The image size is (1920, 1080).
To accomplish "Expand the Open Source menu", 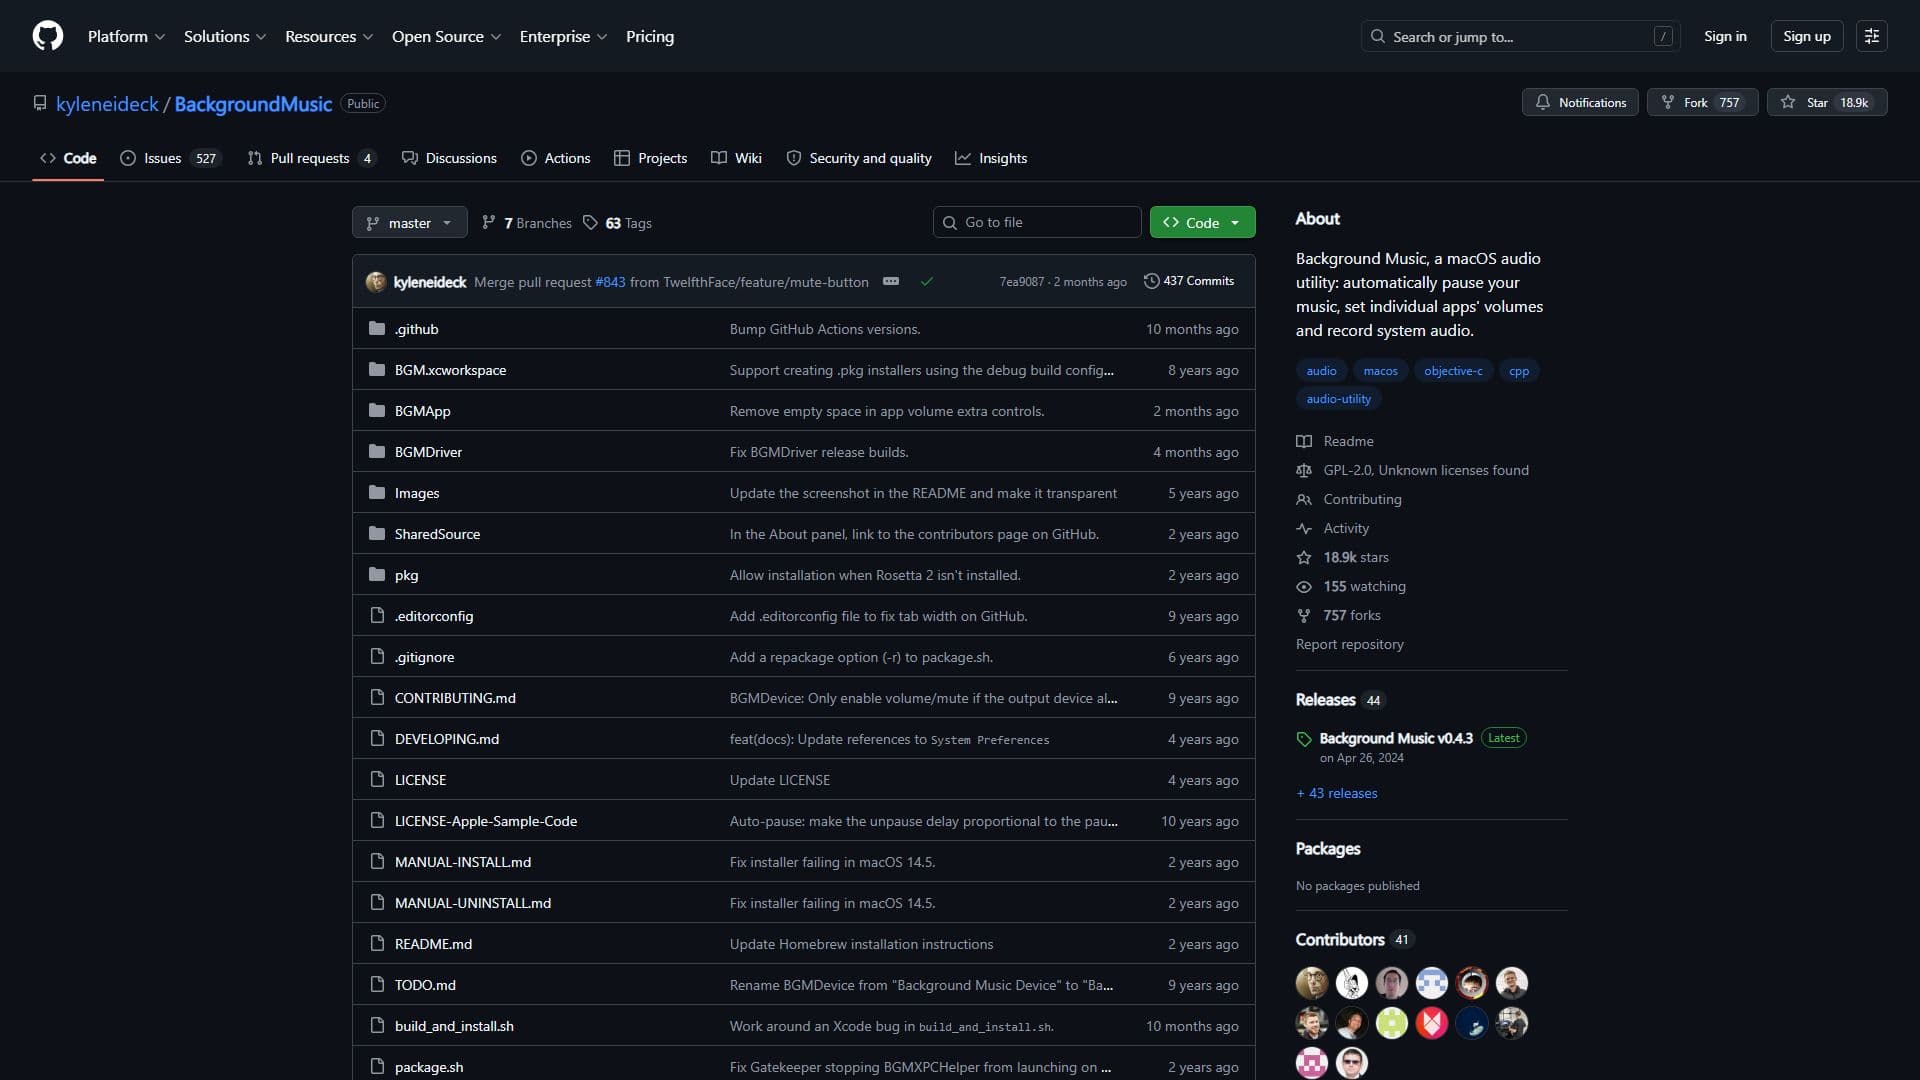I will [x=446, y=36].
